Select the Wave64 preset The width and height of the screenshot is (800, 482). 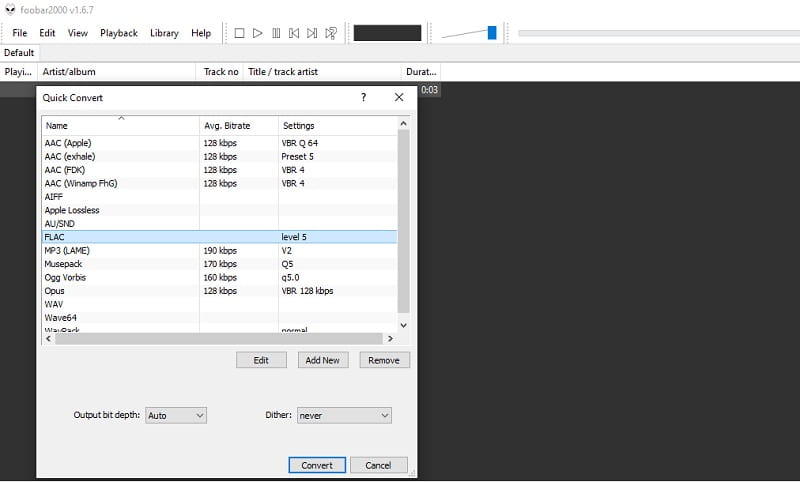pos(219,317)
